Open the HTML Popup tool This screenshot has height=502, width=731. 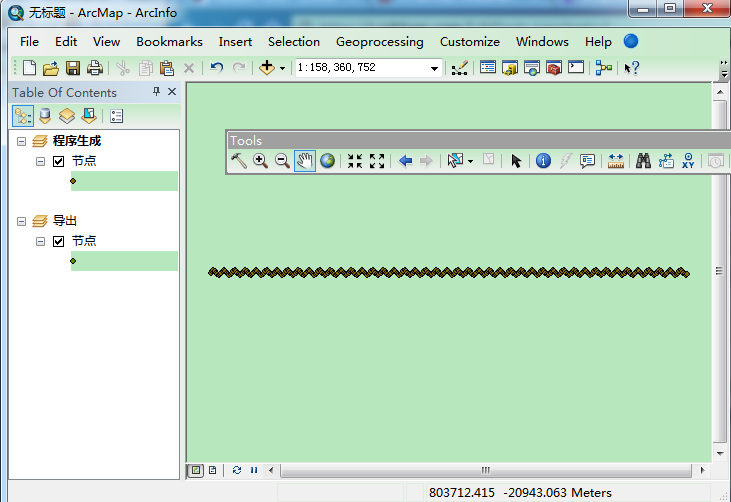tap(587, 161)
